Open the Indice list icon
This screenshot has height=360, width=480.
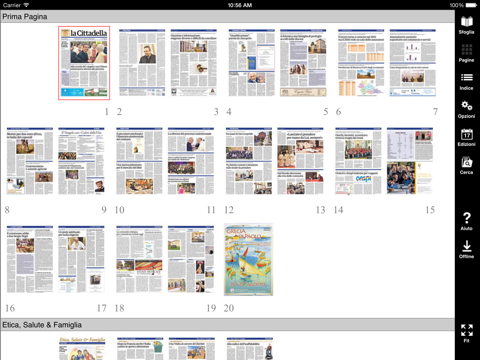pyautogui.click(x=467, y=81)
